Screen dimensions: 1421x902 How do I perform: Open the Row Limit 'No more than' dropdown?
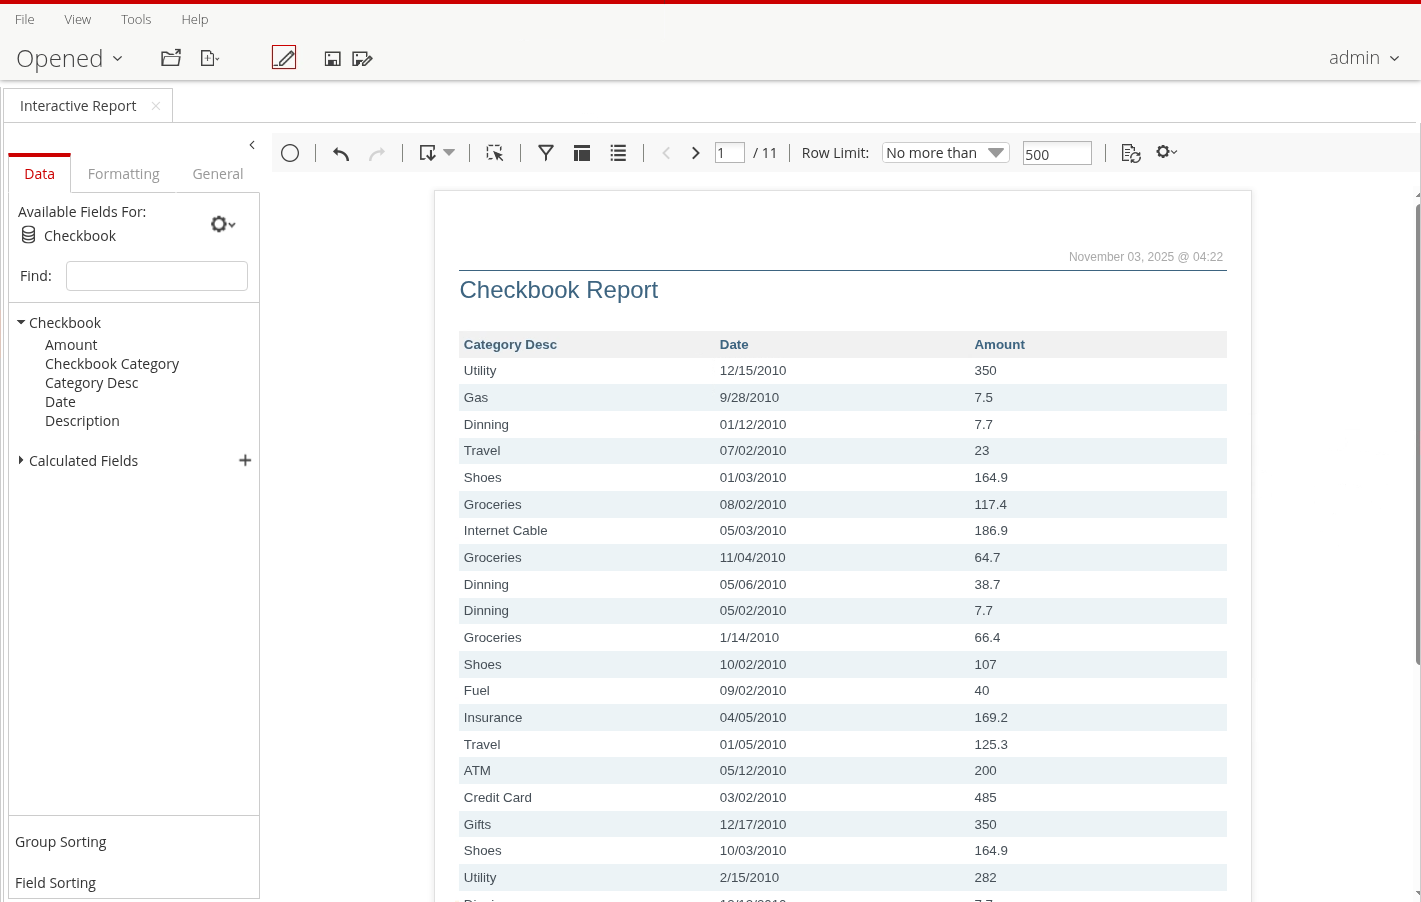(x=945, y=153)
